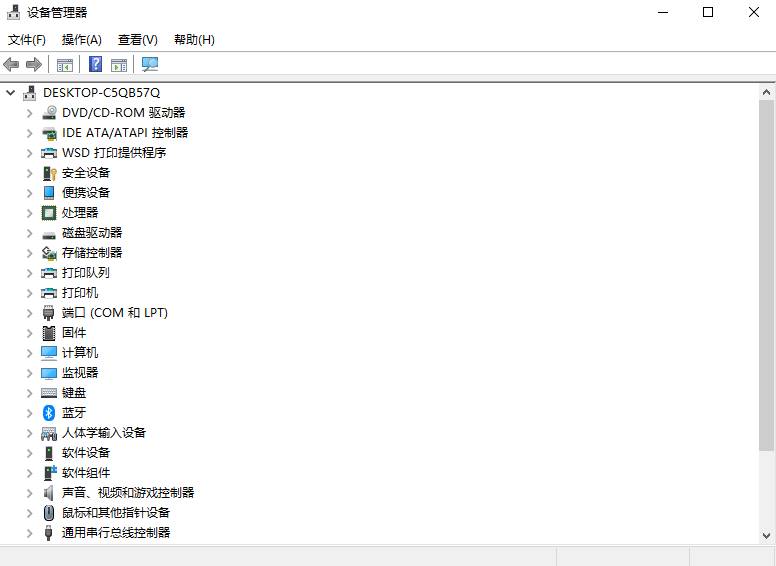Select the DESKTOP-C5QB57Q computer name
Viewport: 776px width, 566px height.
101,93
